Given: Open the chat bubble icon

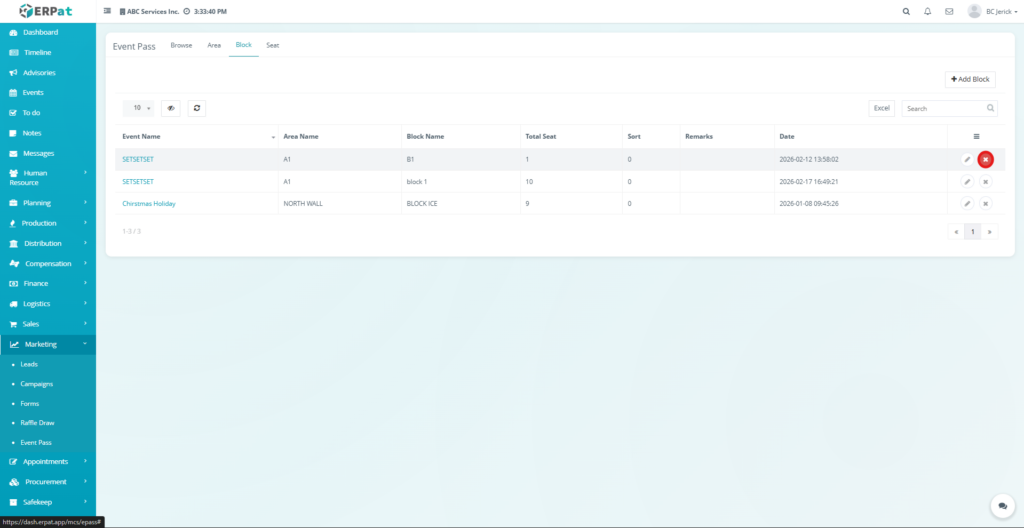Looking at the screenshot, I should point(999,506).
